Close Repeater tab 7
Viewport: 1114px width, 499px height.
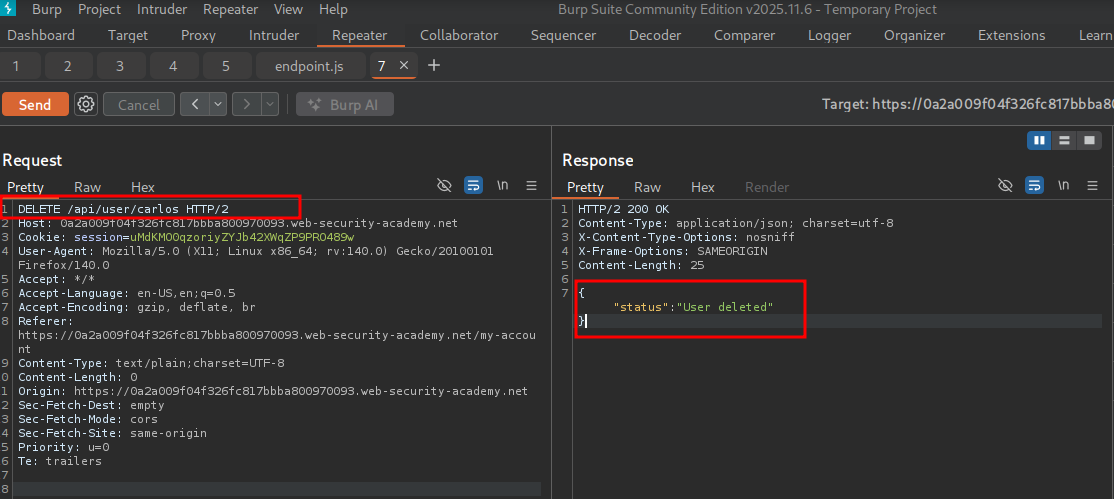(404, 65)
